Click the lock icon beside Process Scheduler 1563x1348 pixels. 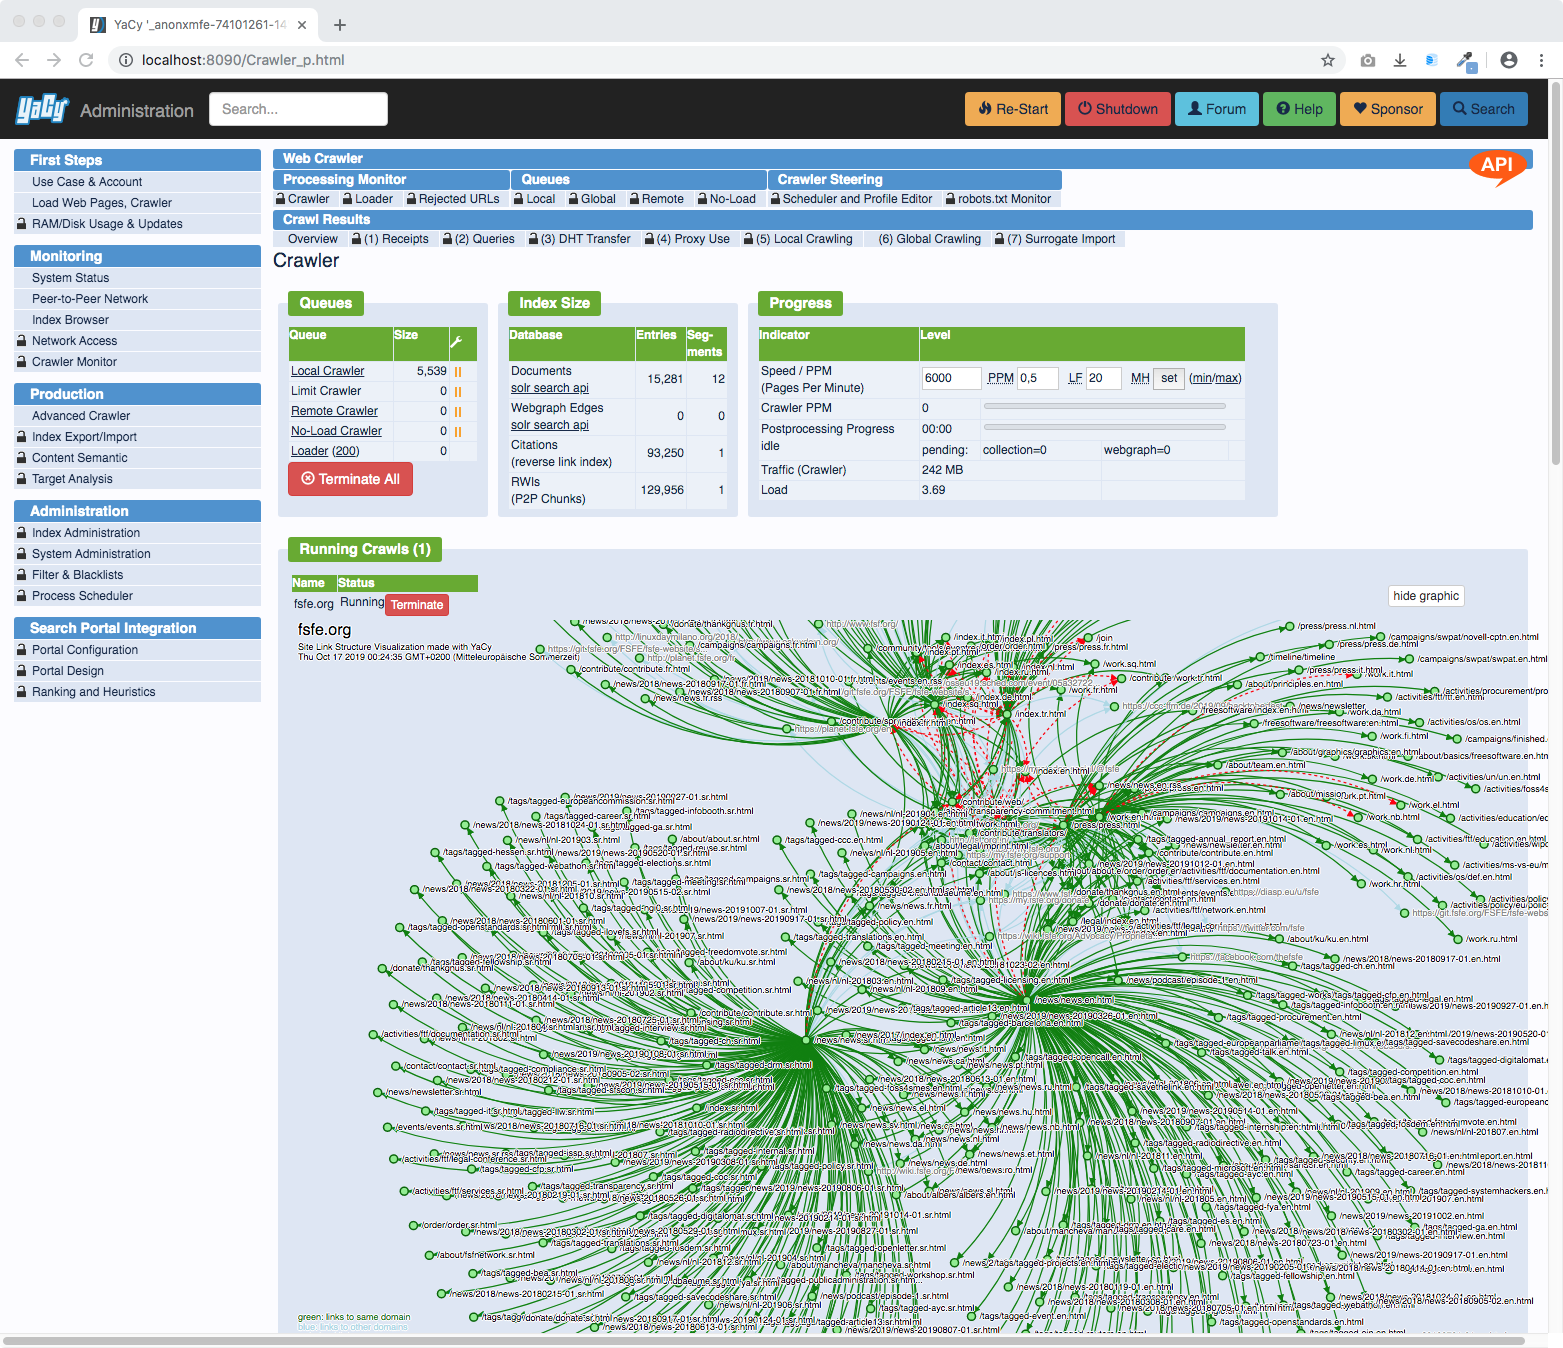pyautogui.click(x=22, y=596)
